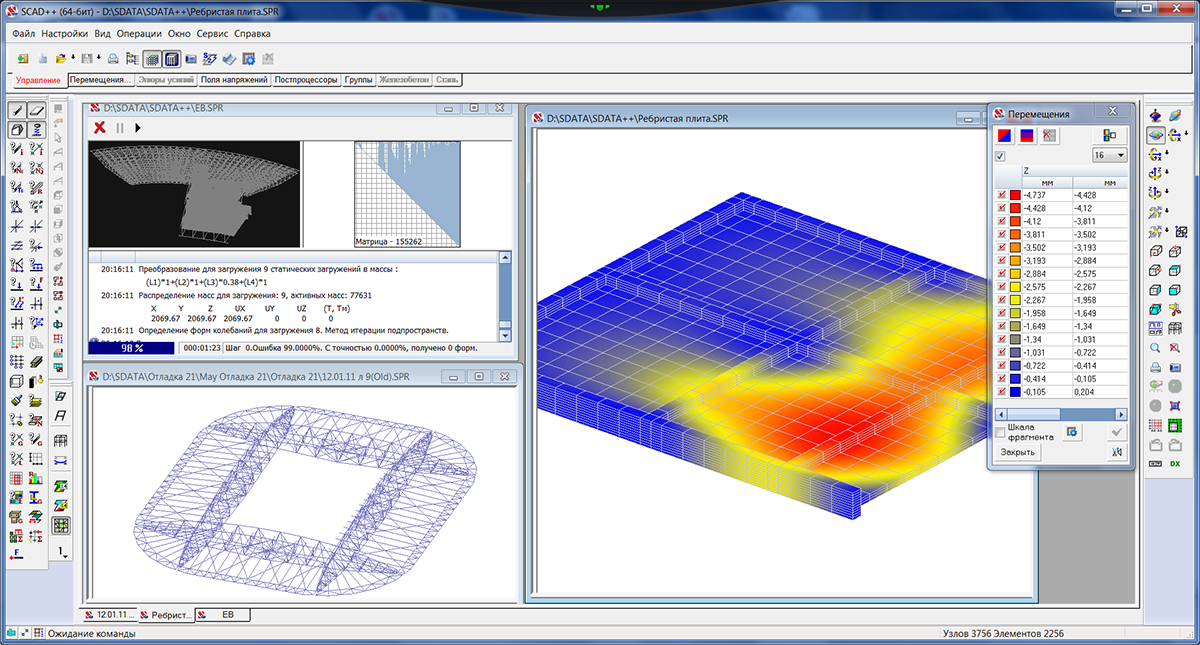
Task: Click the magnifier zoom icon in the right toolbar
Action: point(1155,348)
